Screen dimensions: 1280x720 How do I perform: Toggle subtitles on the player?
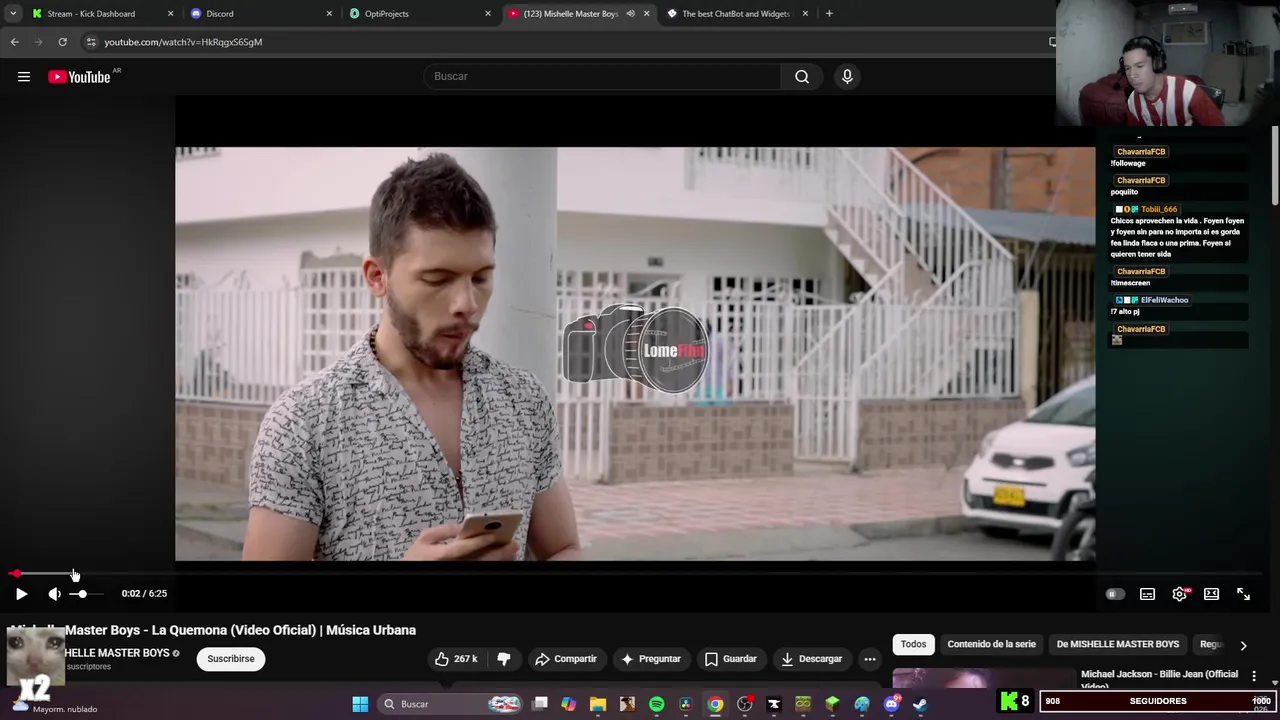tap(1147, 594)
